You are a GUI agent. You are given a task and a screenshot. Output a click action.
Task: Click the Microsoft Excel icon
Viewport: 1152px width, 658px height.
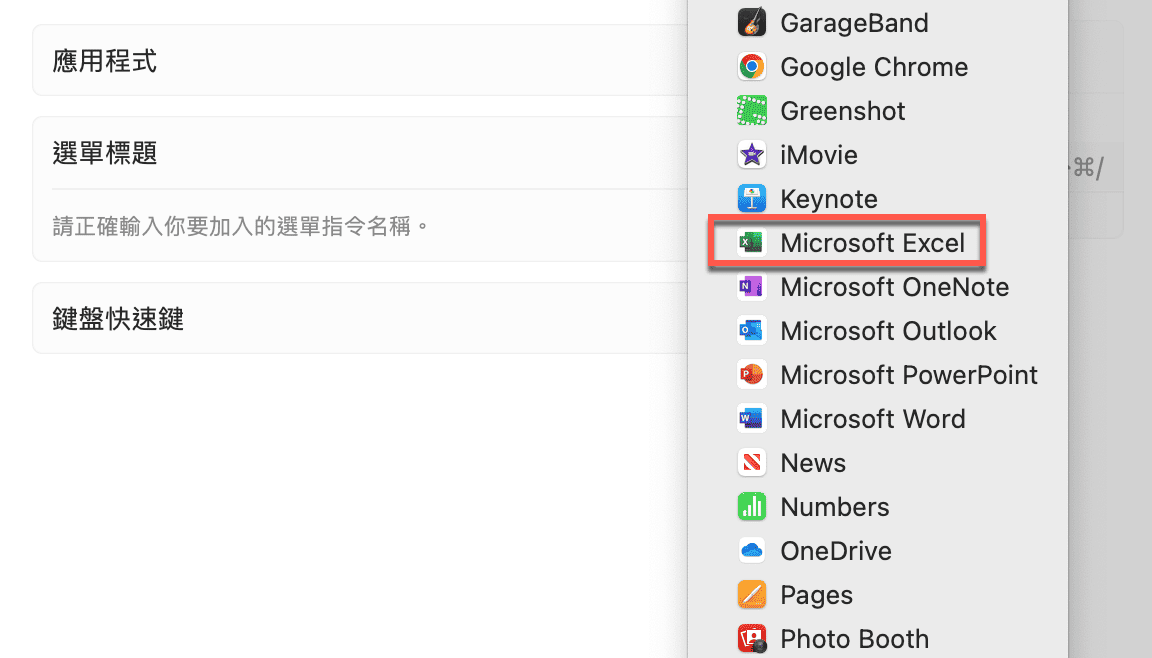tap(752, 242)
